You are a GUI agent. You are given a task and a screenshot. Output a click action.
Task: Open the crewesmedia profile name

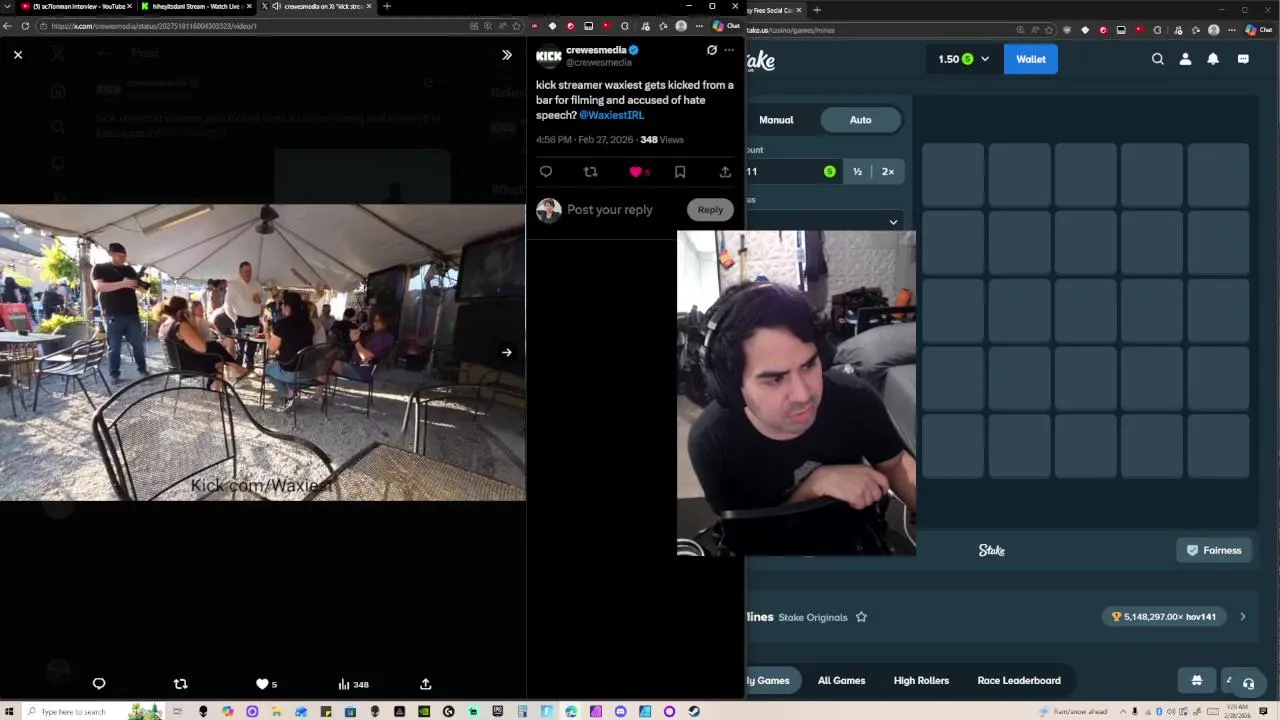click(x=596, y=50)
